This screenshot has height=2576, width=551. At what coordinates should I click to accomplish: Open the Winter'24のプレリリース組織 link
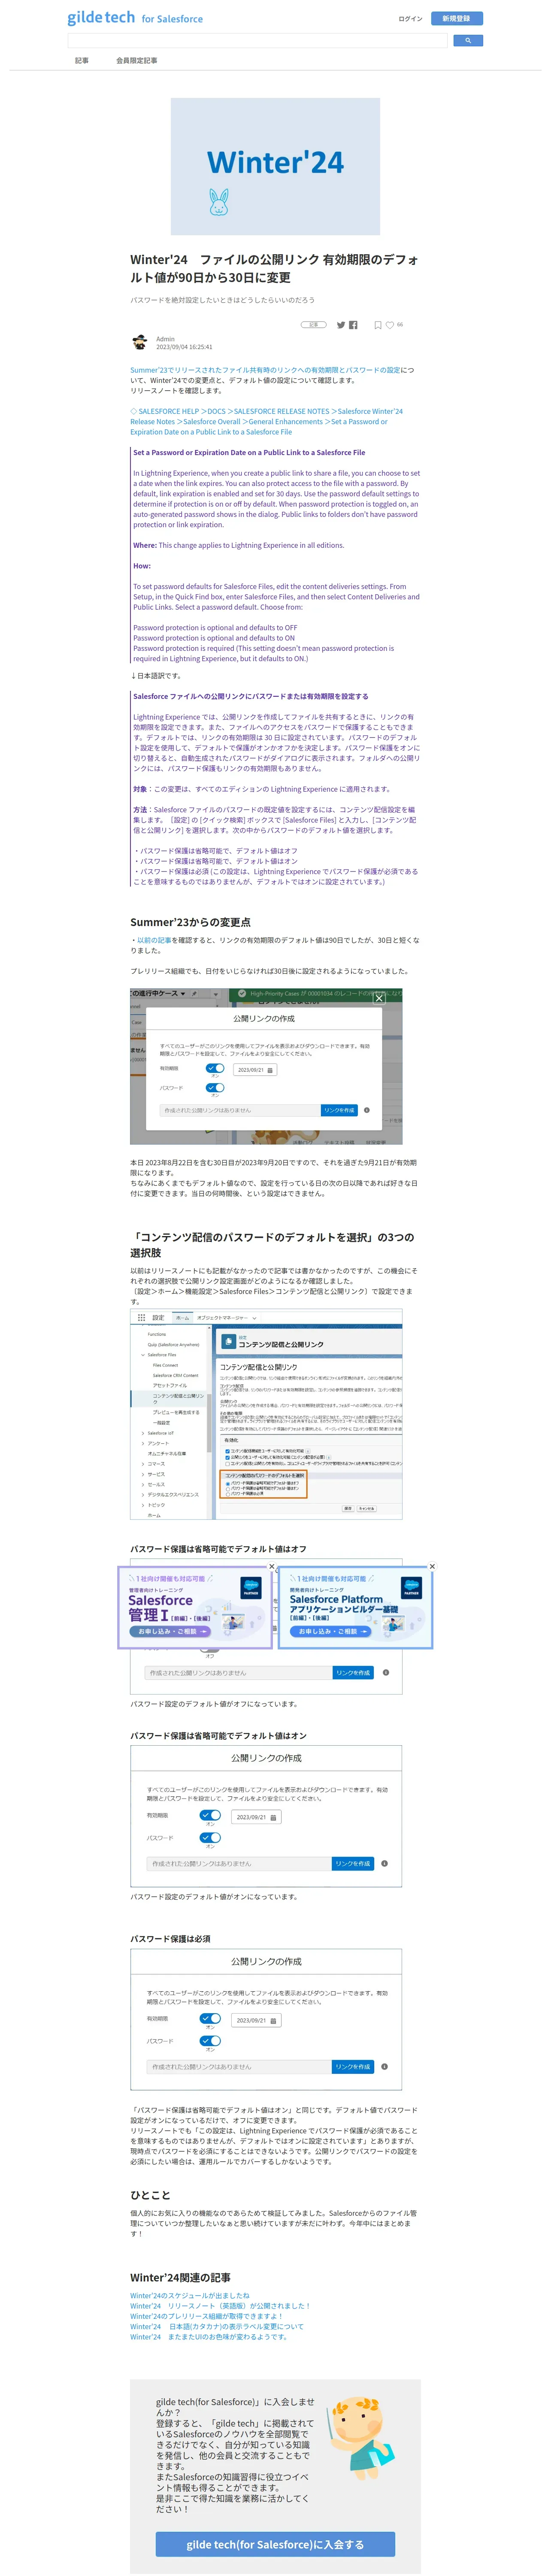(207, 2316)
